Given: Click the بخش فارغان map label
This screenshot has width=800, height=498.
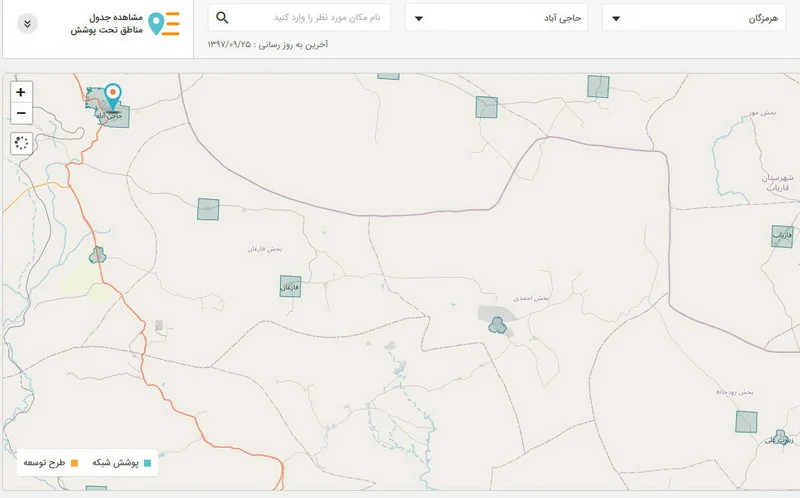Looking at the screenshot, I should (x=265, y=249).
